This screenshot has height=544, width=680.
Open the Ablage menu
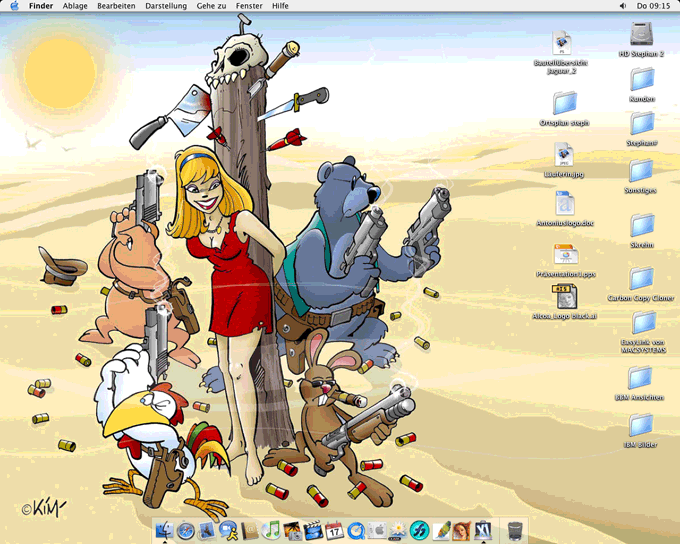pos(75,6)
